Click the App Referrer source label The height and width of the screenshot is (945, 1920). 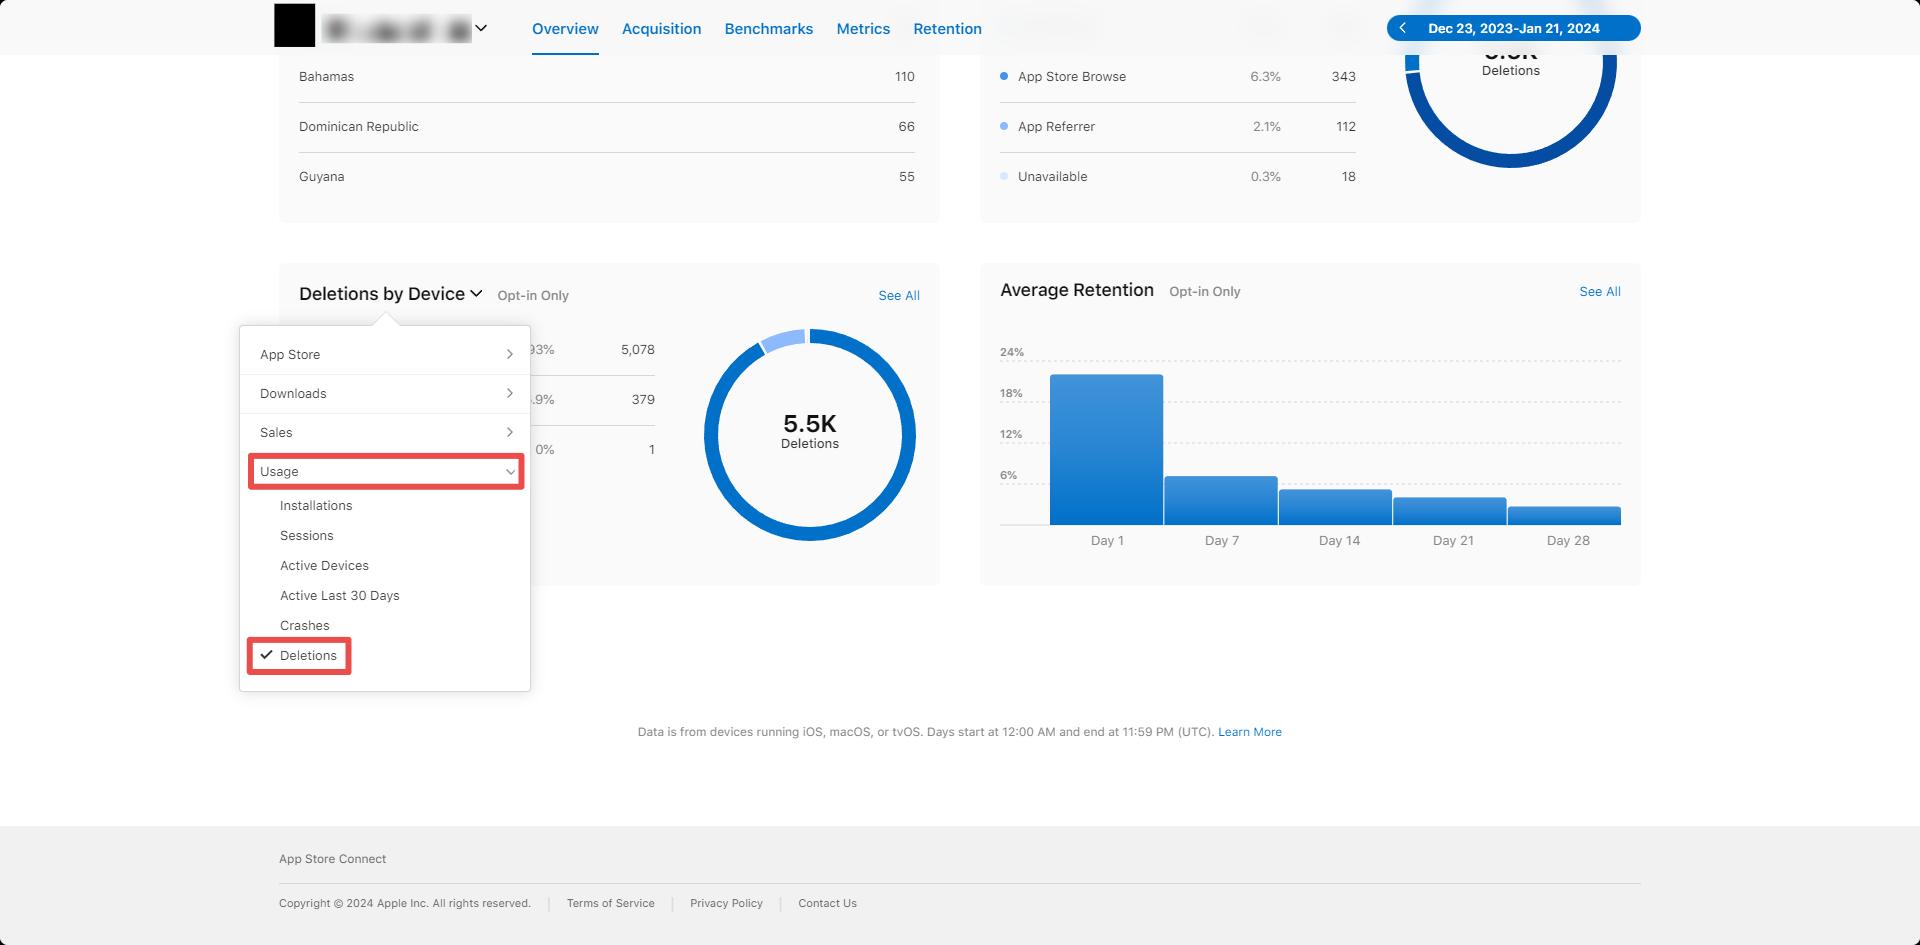1056,127
